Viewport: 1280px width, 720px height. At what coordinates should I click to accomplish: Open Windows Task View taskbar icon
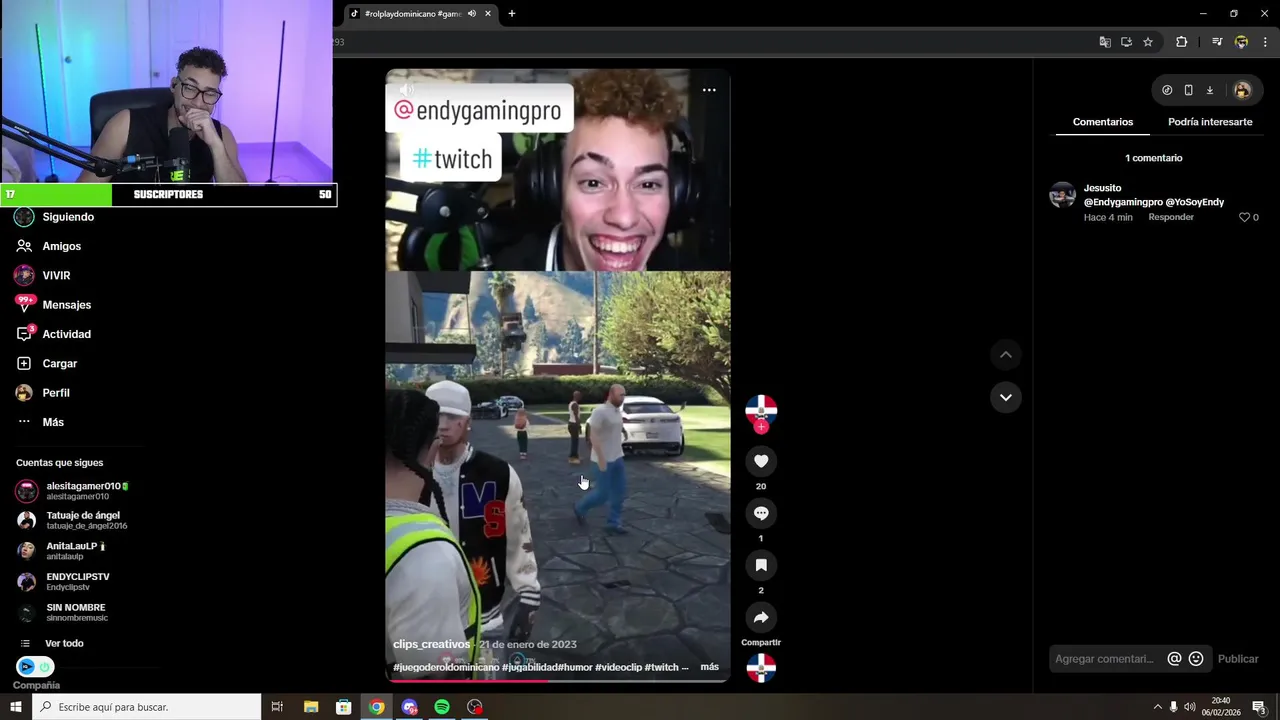277,707
